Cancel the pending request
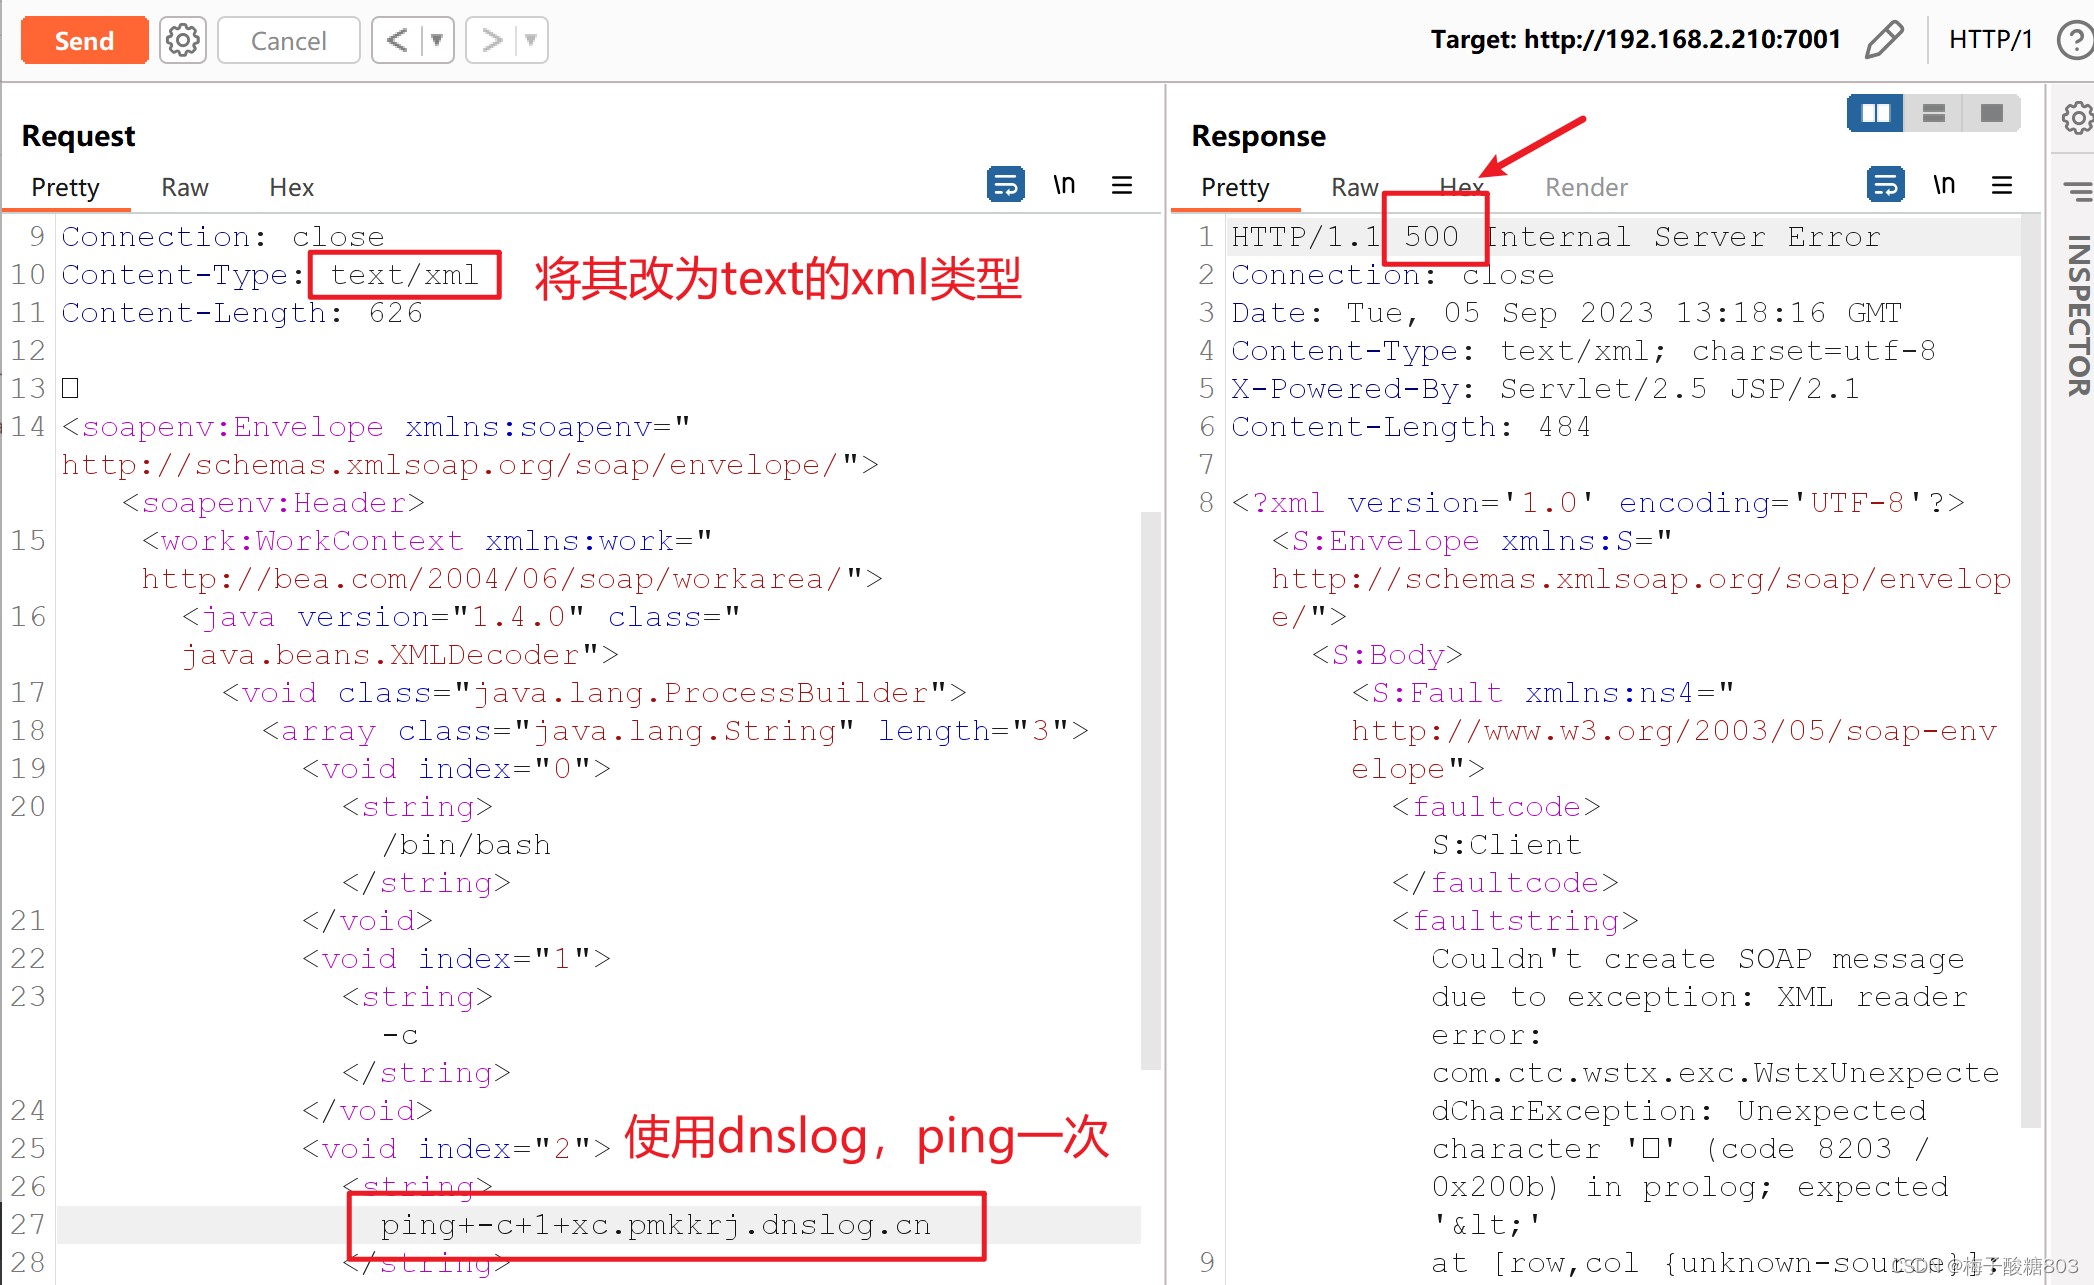This screenshot has height=1285, width=2094. point(288,40)
